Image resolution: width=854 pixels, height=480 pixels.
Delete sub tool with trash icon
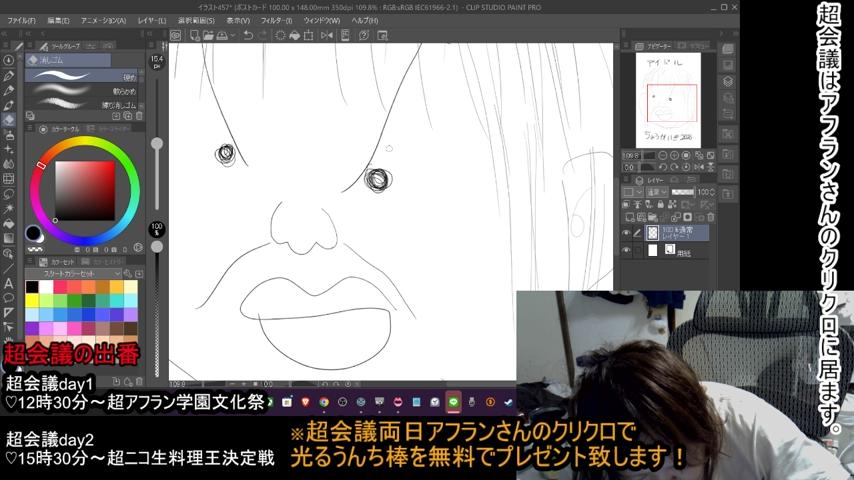pyautogui.click(x=139, y=116)
